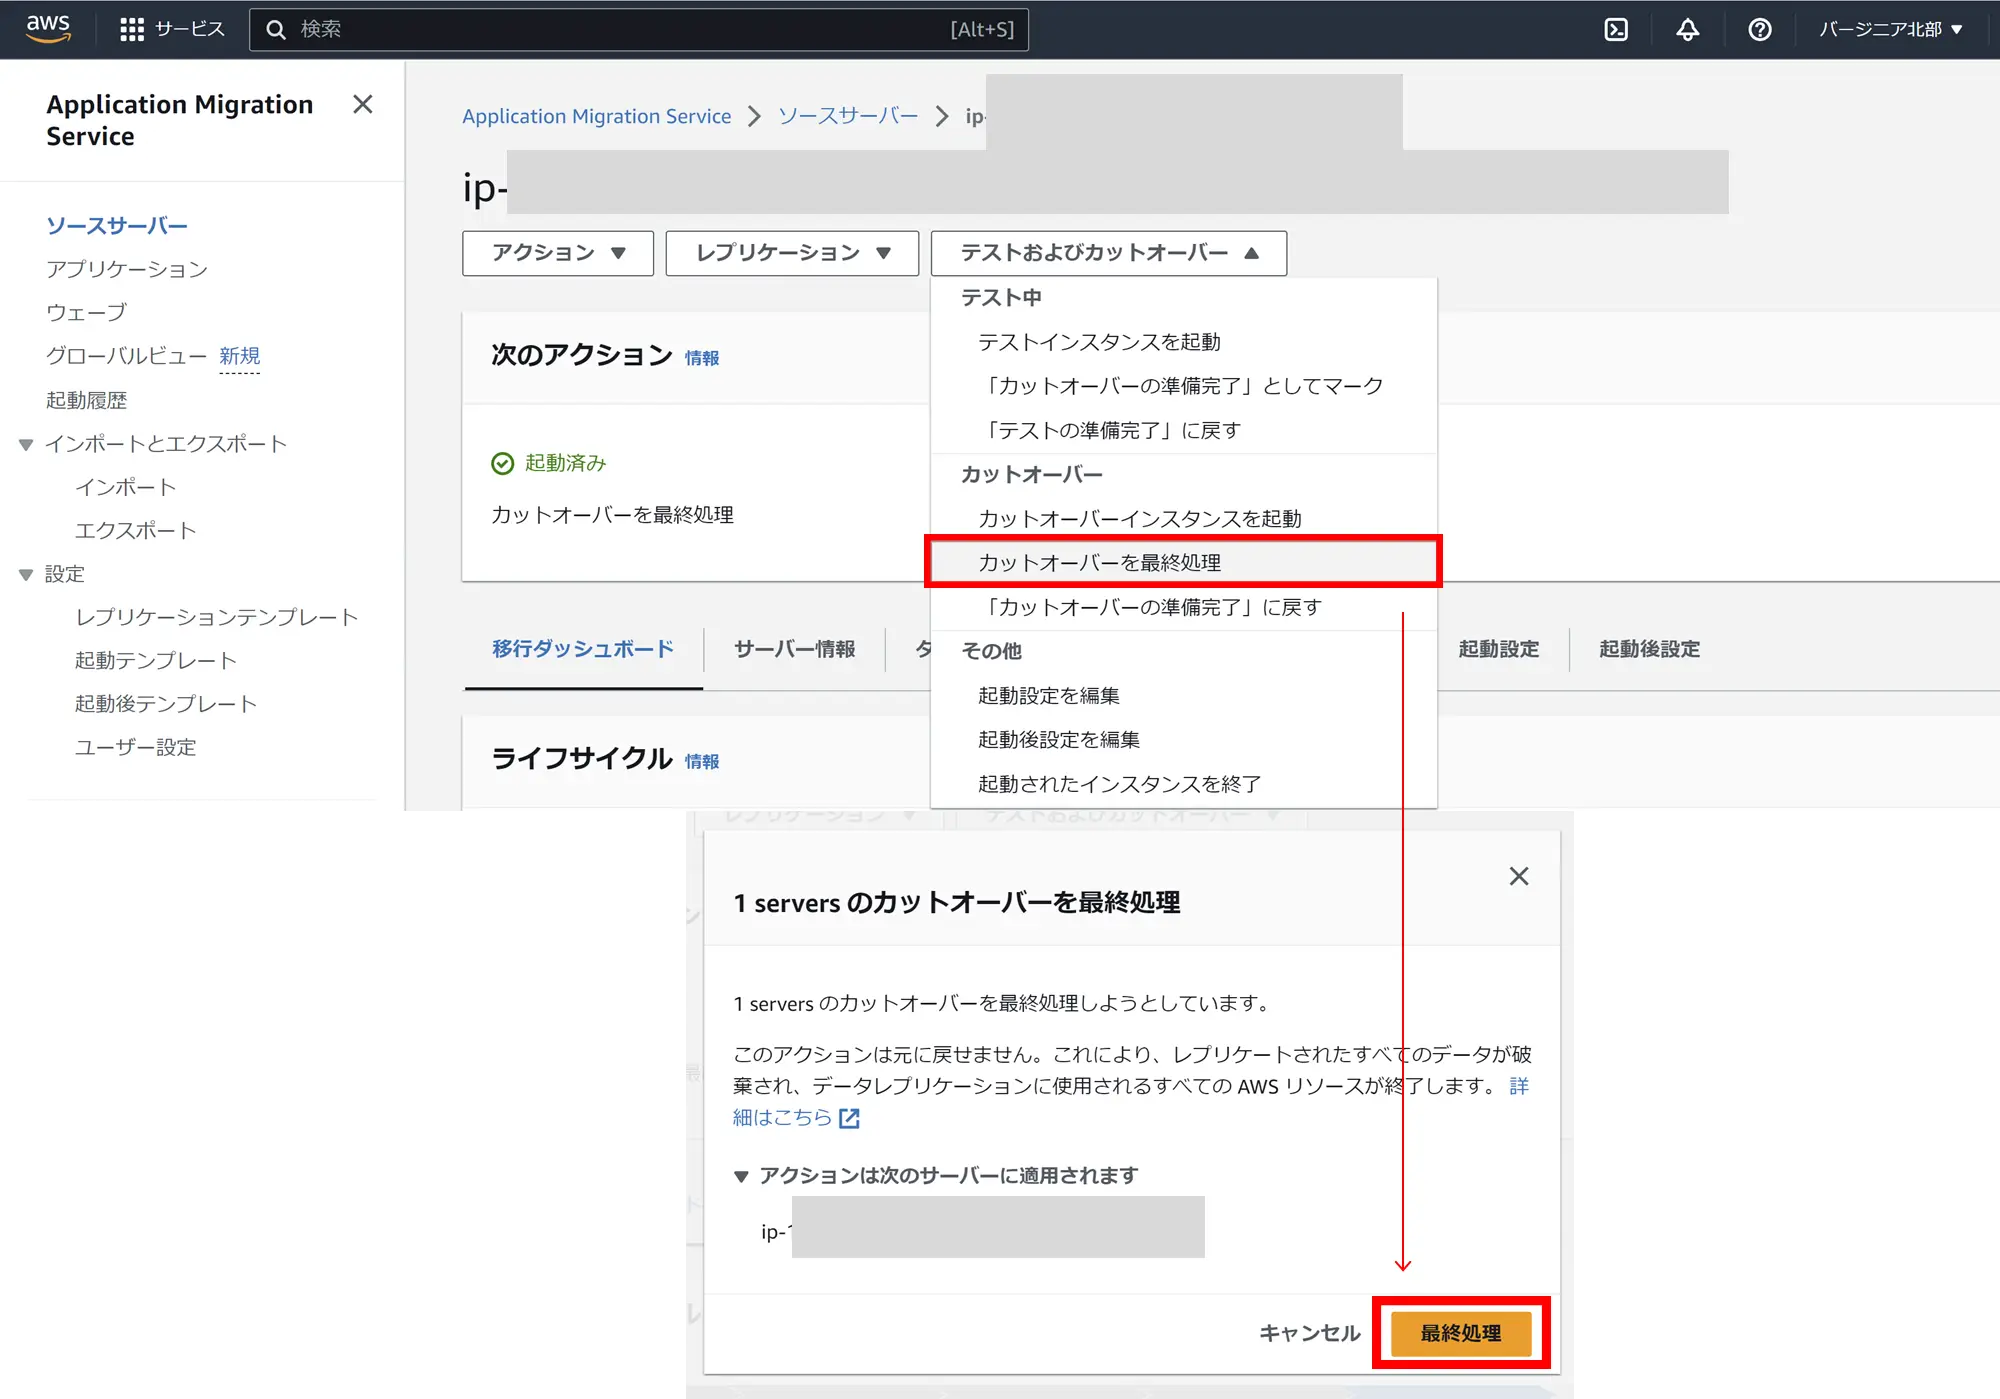Collapse the インポートとエクスポート section
The width and height of the screenshot is (2000, 1399).
point(26,443)
